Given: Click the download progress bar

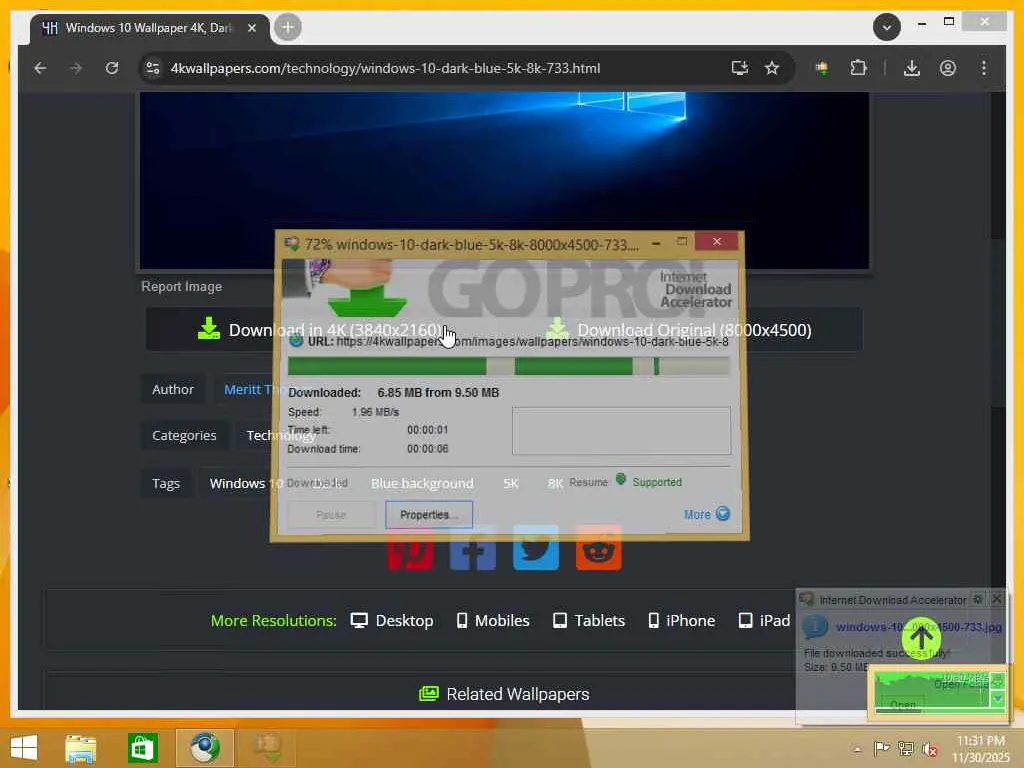Looking at the screenshot, I should click(x=508, y=366).
